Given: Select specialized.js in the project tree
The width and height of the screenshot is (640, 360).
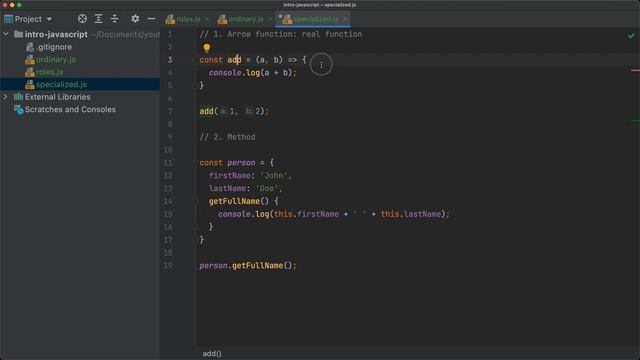Looking at the screenshot, I should [x=61, y=84].
